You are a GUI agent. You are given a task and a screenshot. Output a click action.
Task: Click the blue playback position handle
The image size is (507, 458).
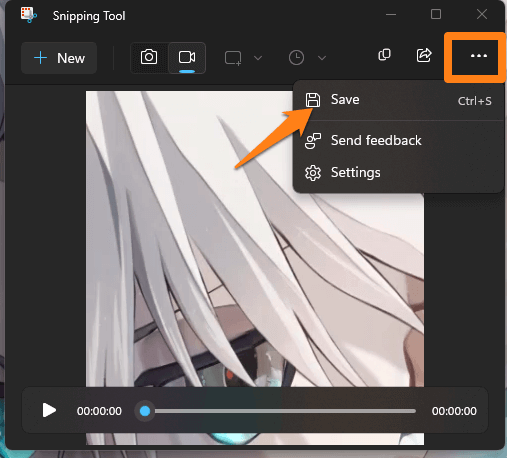[145, 411]
